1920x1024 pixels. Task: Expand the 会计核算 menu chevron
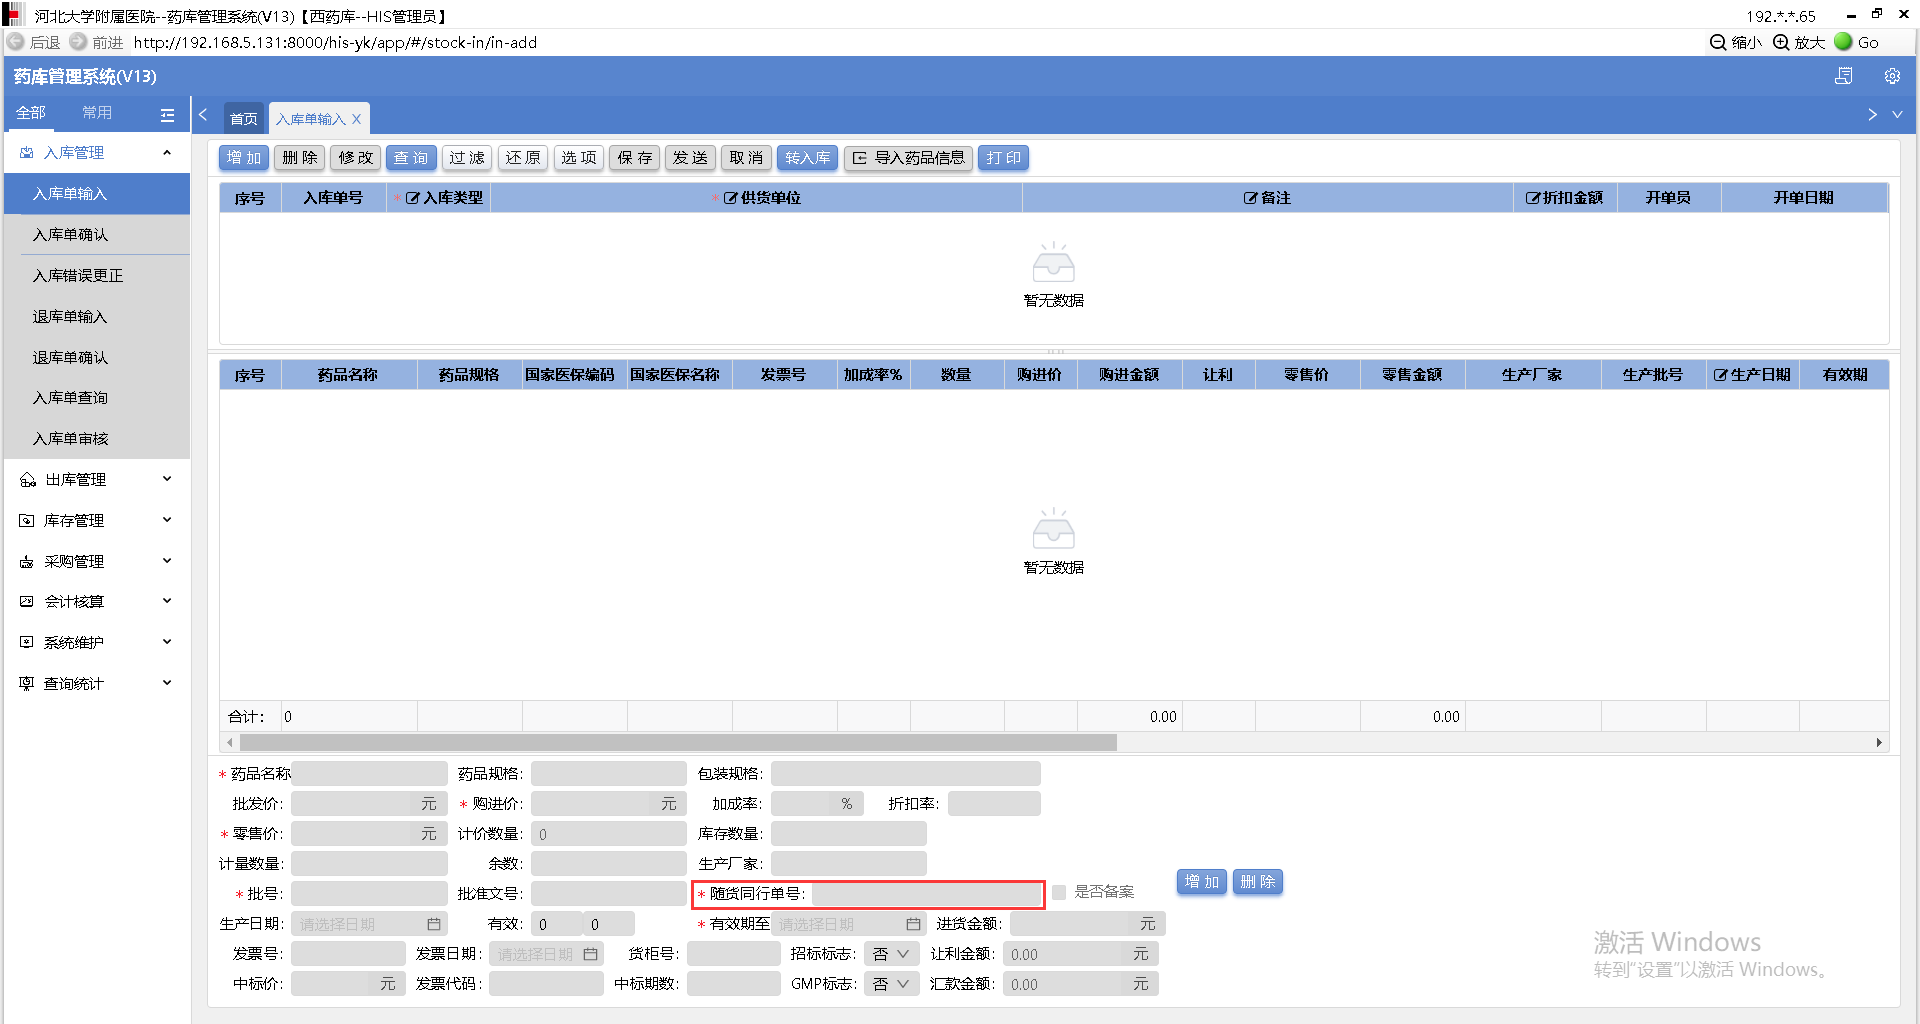click(167, 601)
